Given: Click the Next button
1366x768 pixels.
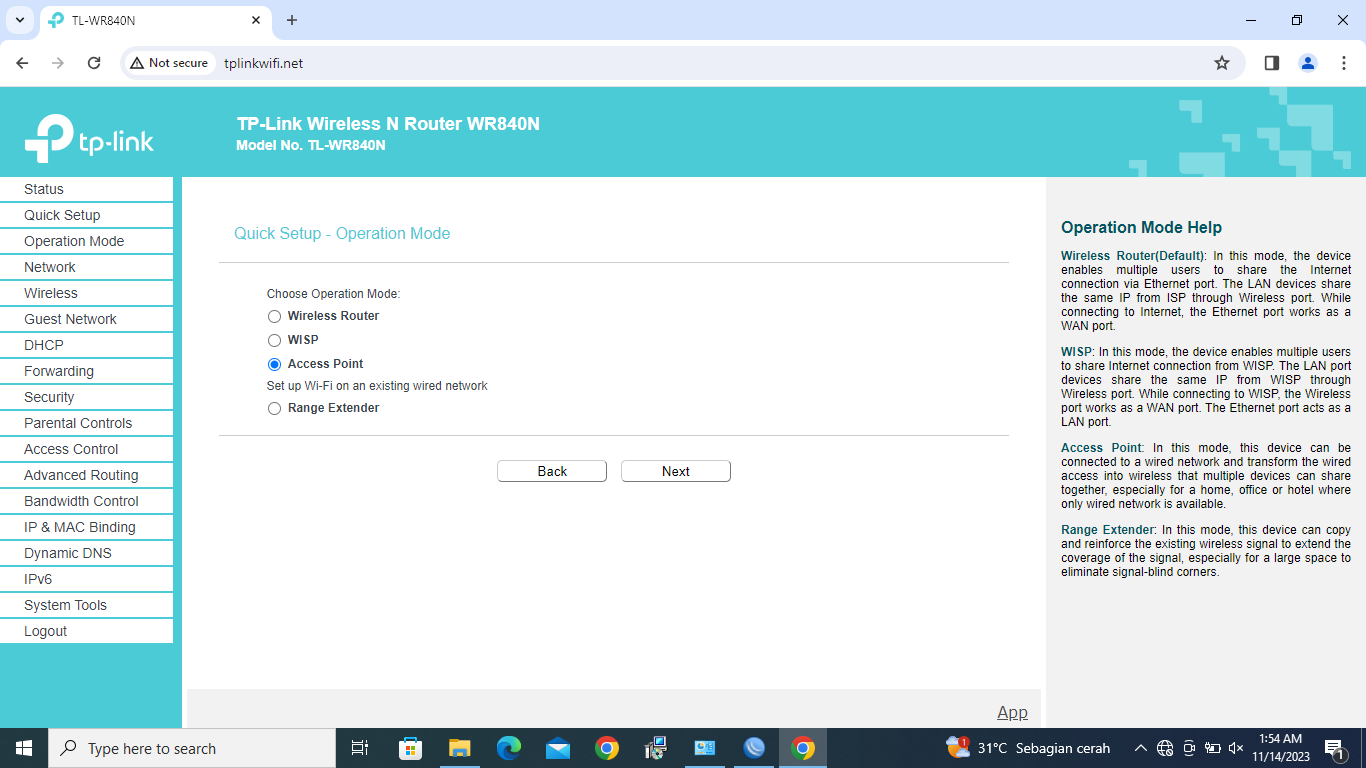Looking at the screenshot, I should [x=676, y=471].
